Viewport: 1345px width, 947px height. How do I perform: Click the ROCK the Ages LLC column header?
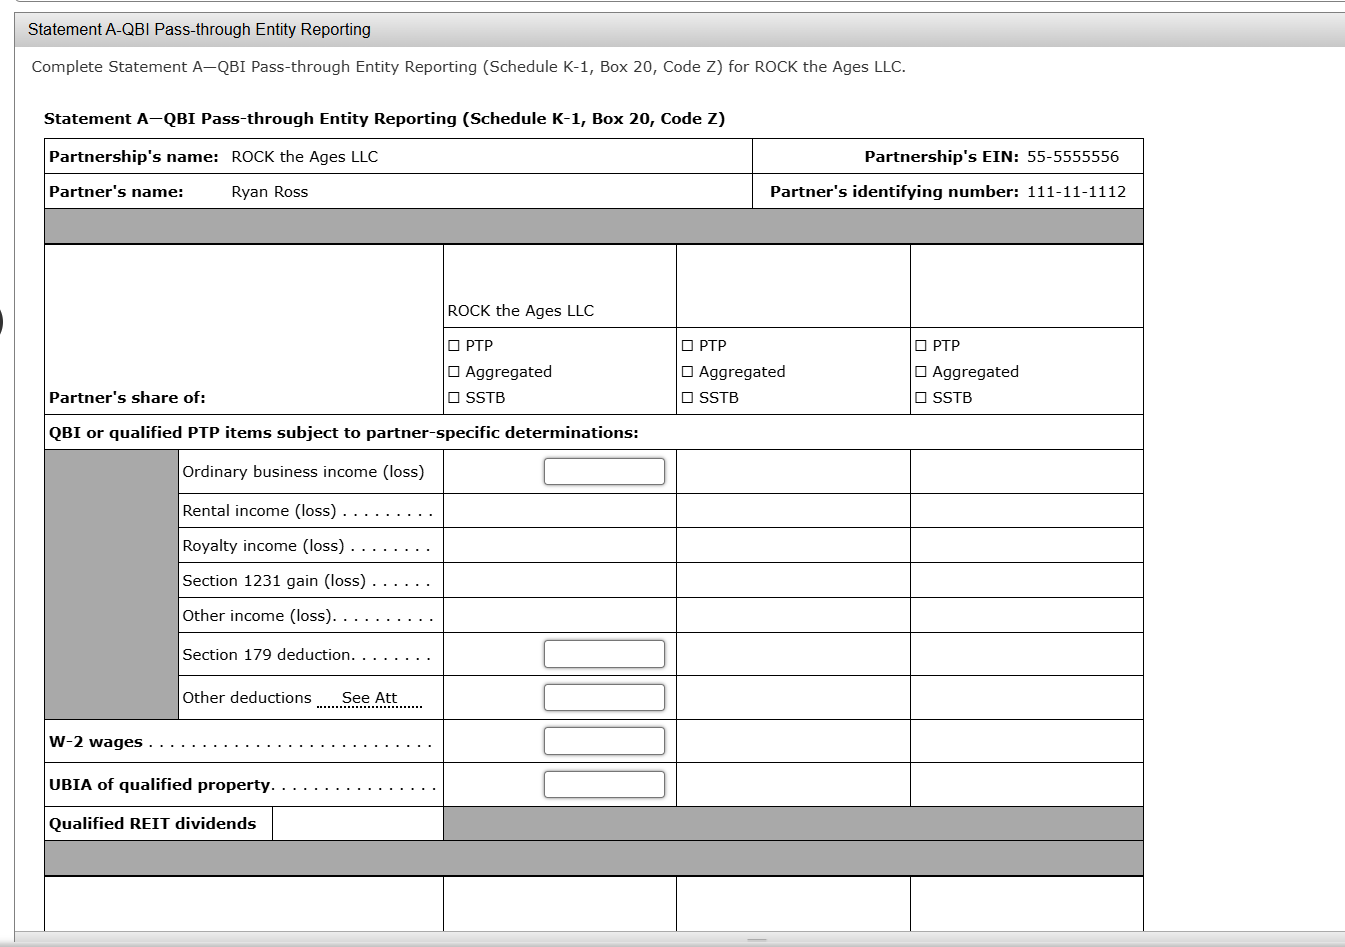point(521,311)
